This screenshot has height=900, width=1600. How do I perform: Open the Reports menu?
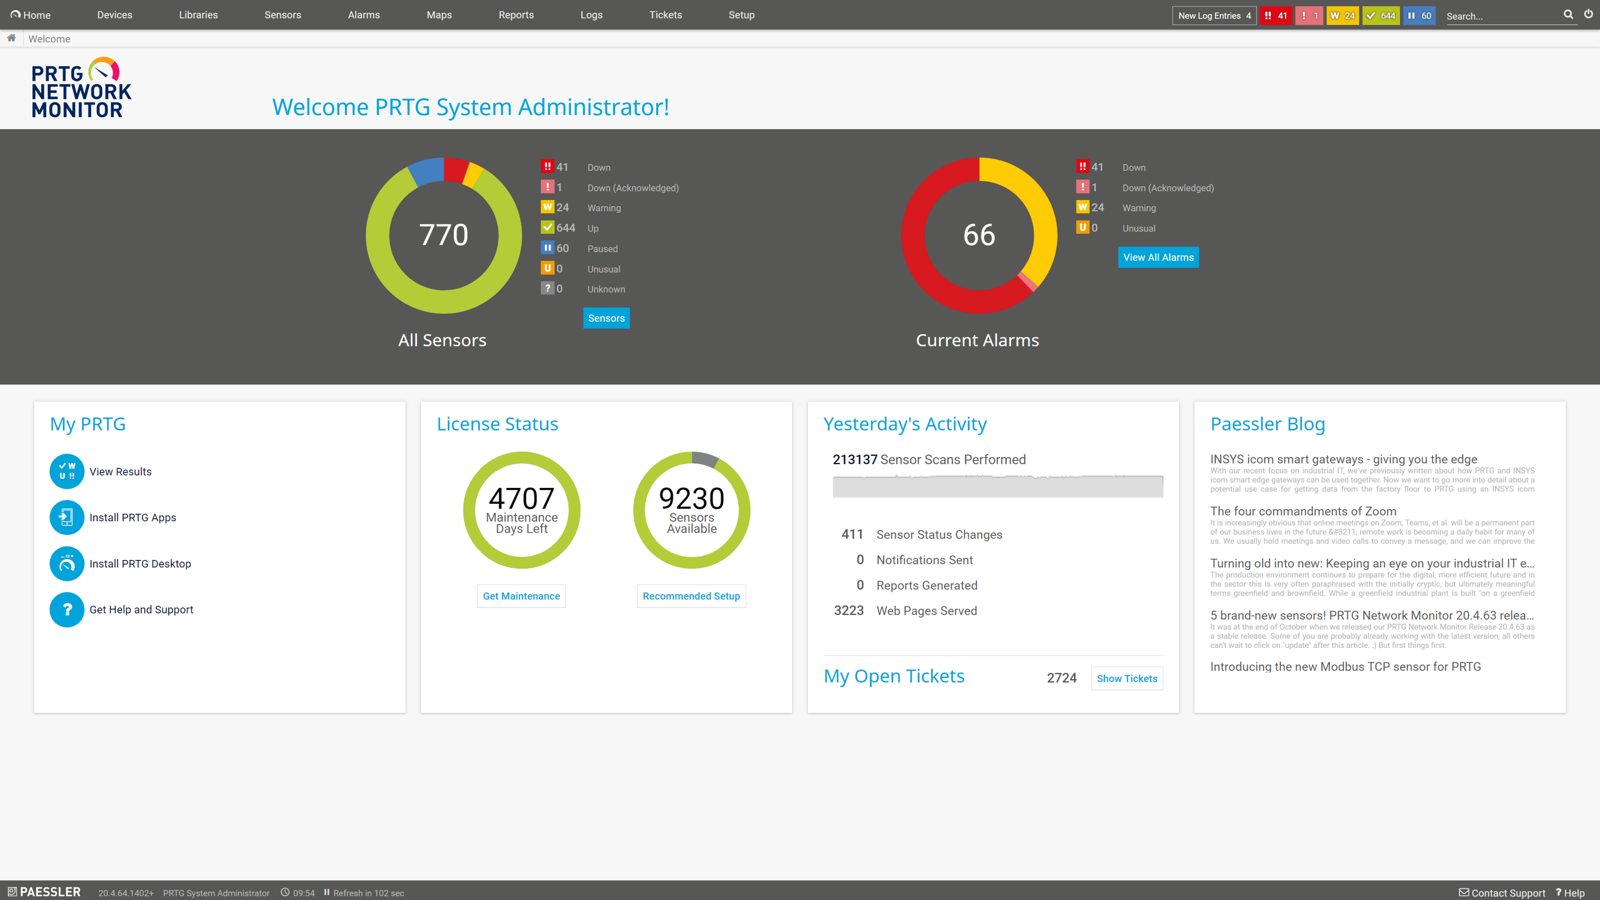coord(516,15)
